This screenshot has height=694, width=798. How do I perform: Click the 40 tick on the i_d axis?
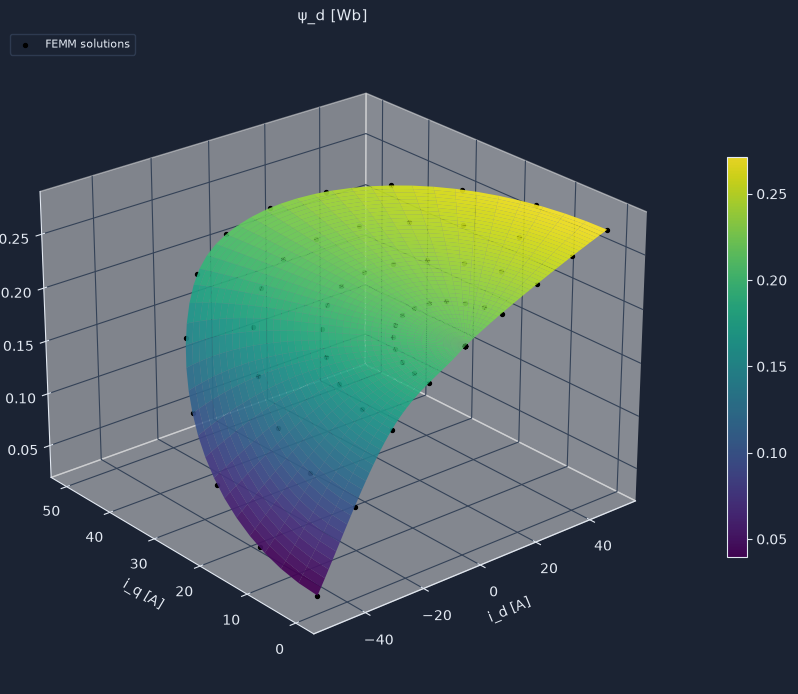pos(603,546)
